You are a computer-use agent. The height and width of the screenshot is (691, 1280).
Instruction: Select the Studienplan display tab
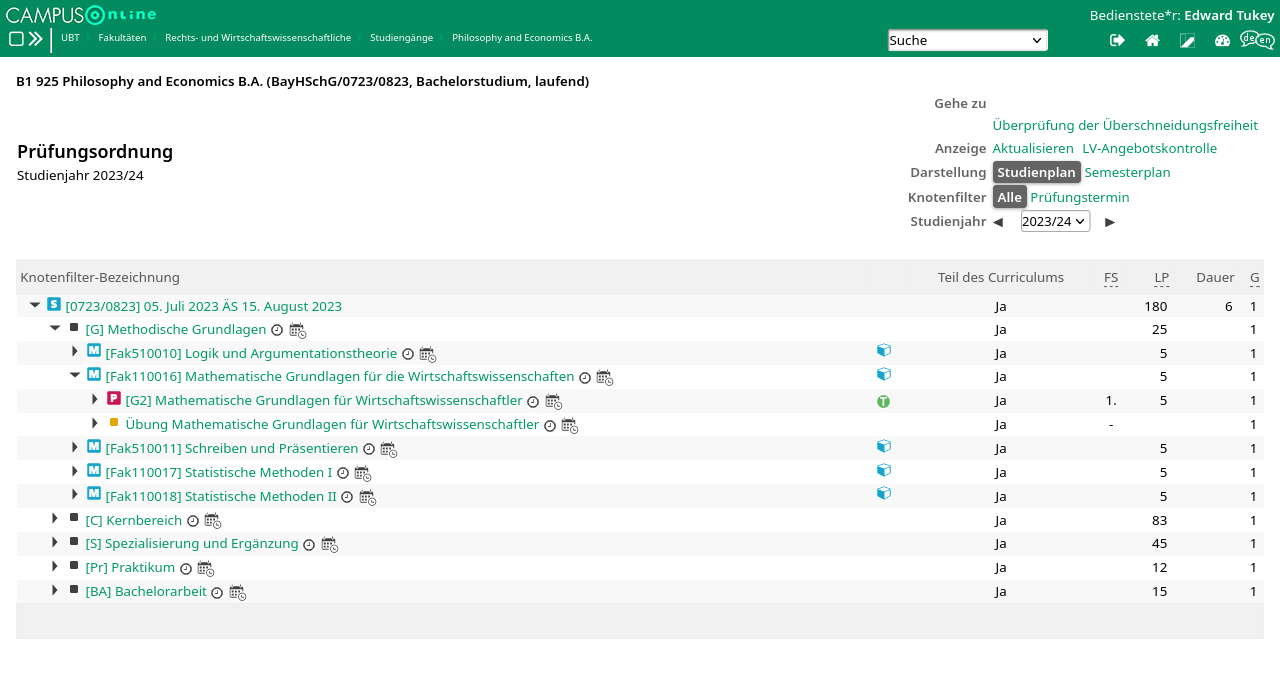(x=1036, y=172)
